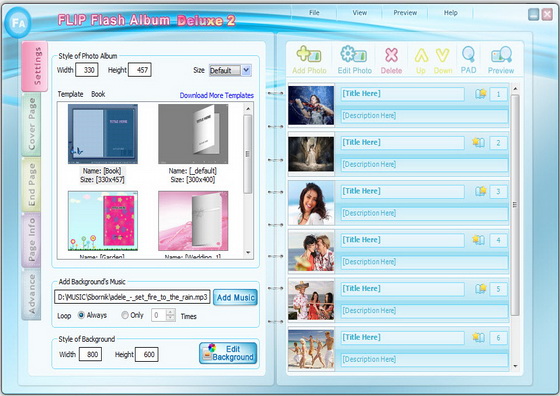Image resolution: width=560 pixels, height=396 pixels.
Task: Click the Title field of photo 1
Action: pos(402,94)
